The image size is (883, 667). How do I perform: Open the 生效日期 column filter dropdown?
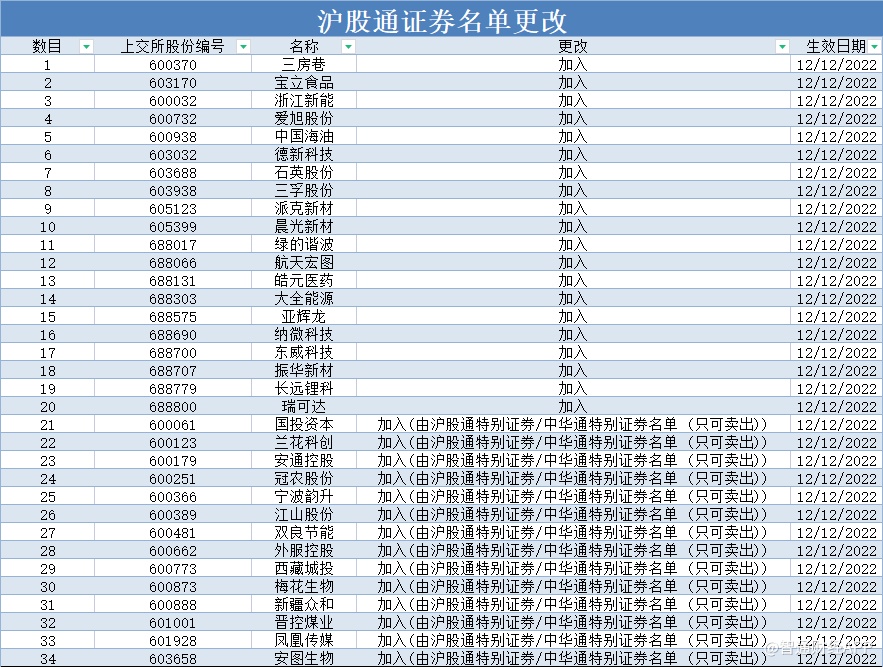875,47
